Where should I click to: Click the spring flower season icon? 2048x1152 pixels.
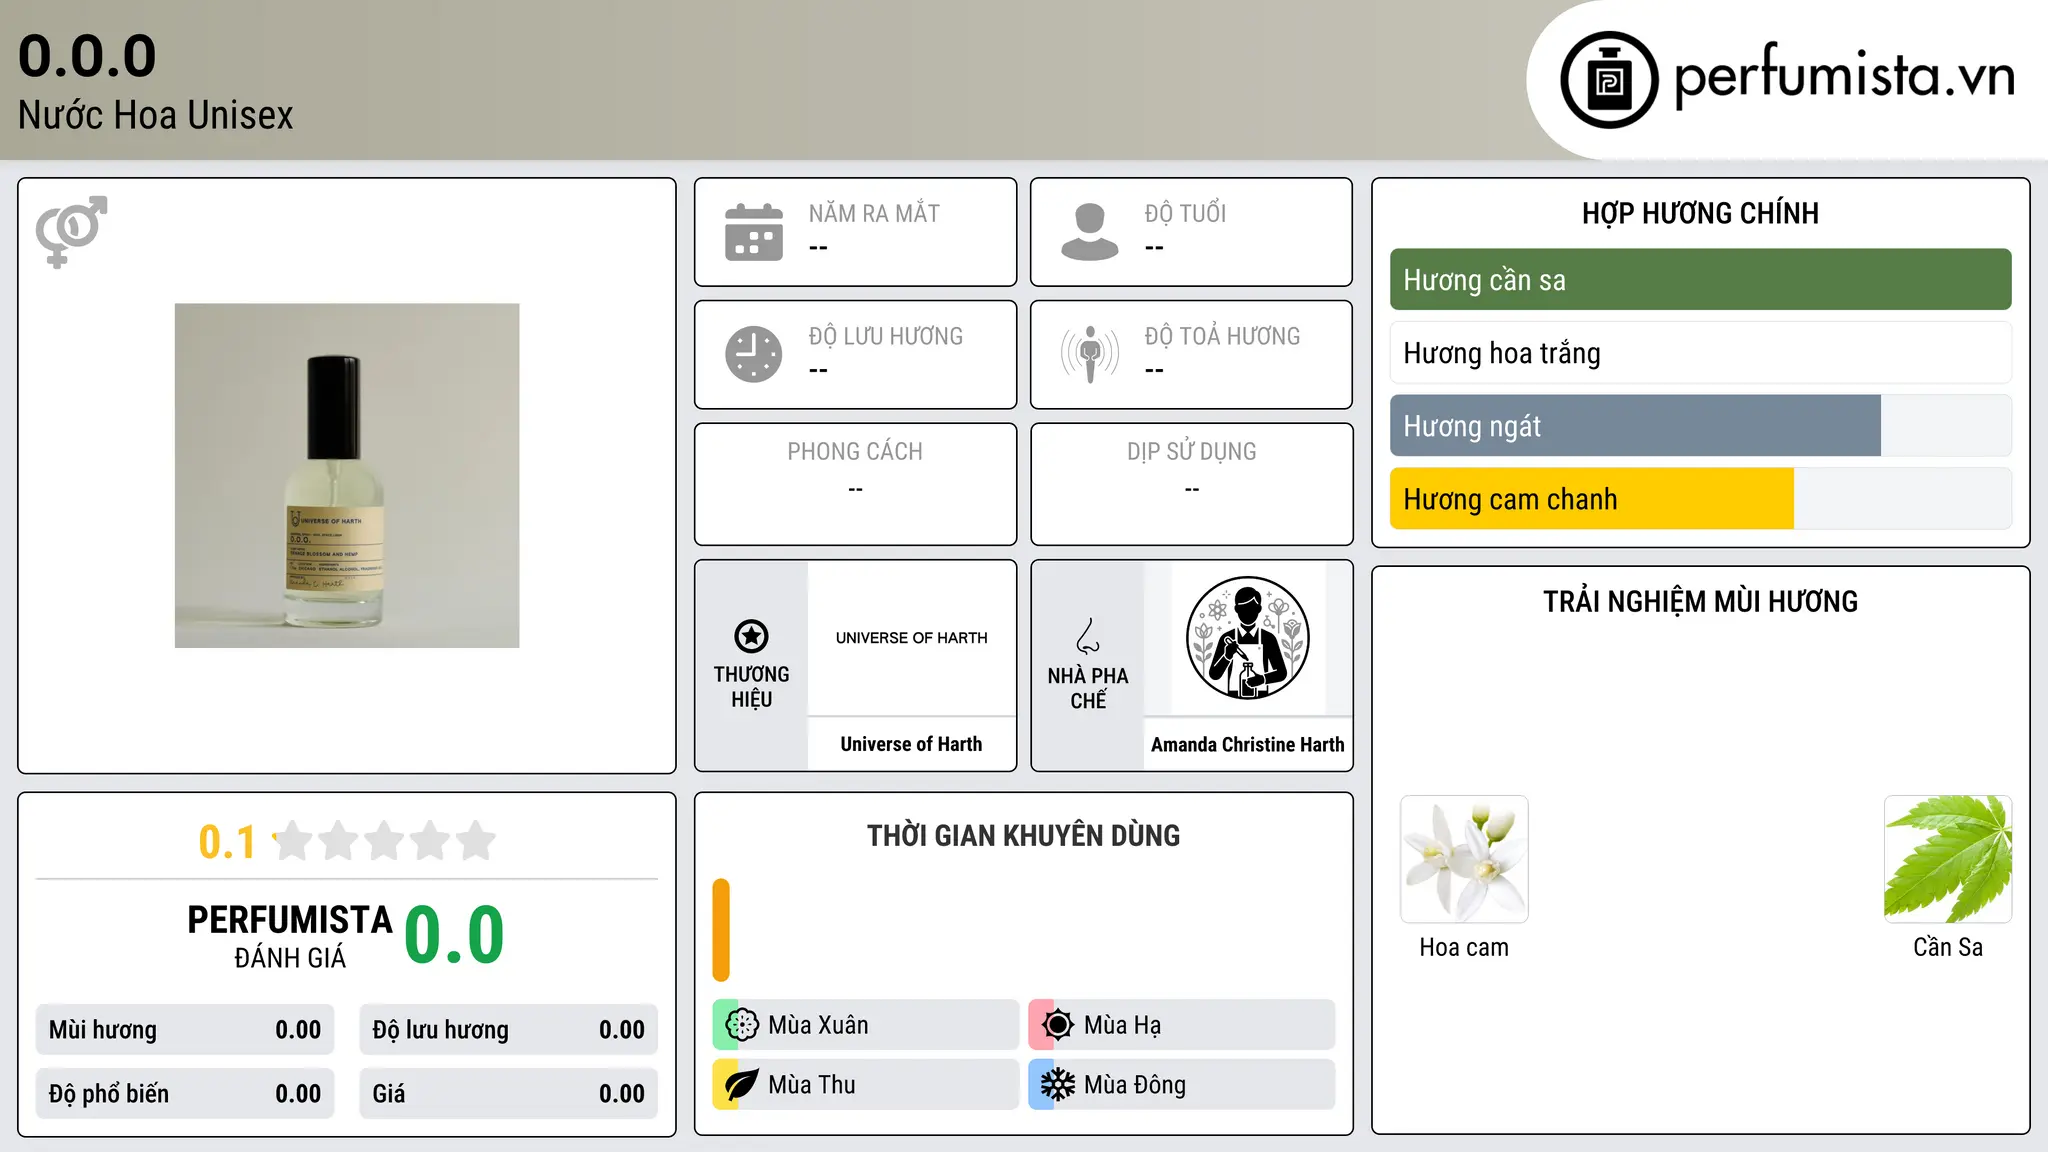(742, 1025)
